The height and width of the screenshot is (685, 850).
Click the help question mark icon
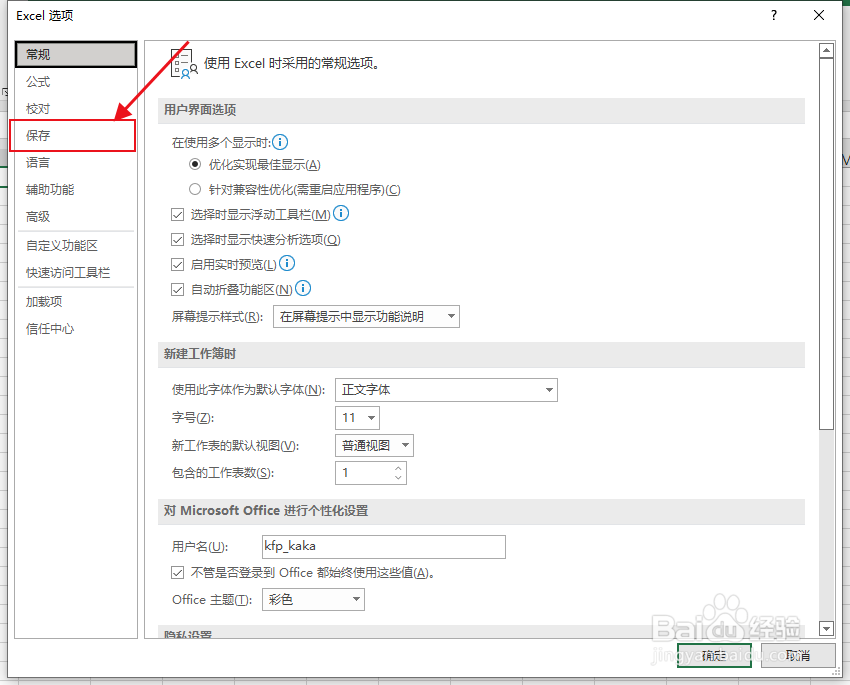774,15
